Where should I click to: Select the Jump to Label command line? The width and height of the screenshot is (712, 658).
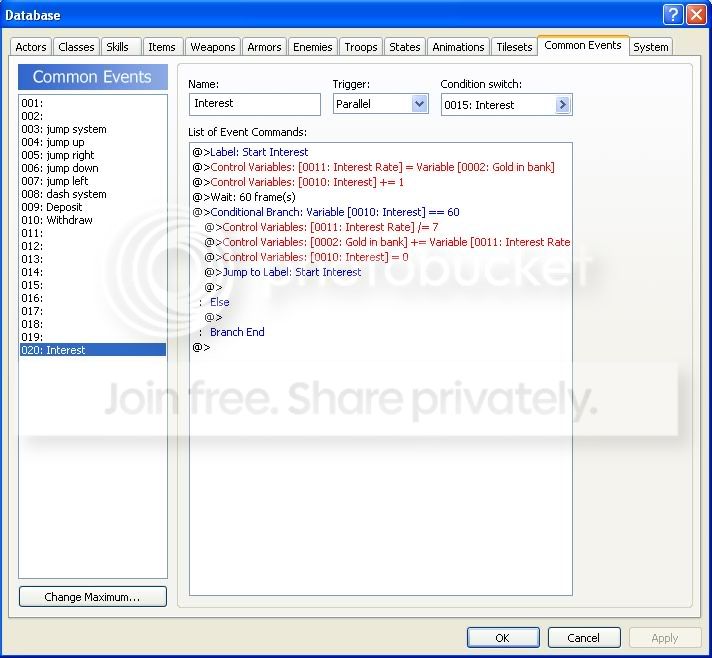[x=291, y=272]
